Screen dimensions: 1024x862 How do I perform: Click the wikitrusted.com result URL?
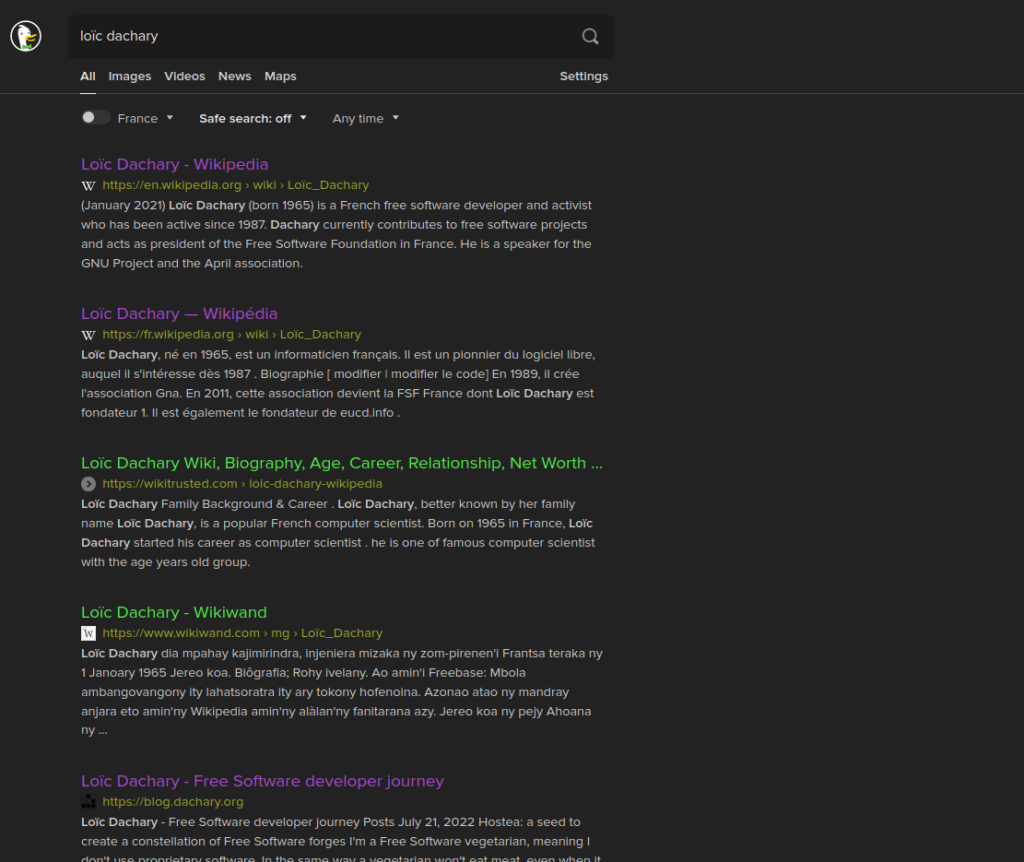pyautogui.click(x=242, y=484)
